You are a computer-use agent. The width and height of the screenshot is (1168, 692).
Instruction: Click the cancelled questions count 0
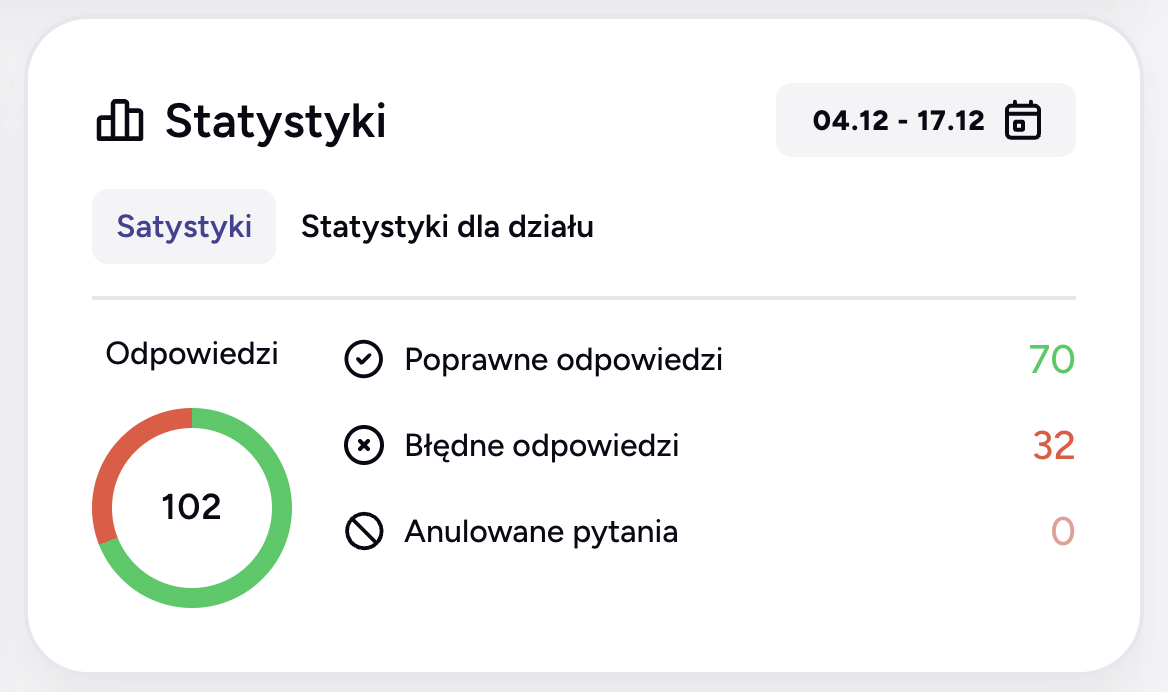pyautogui.click(x=1062, y=532)
